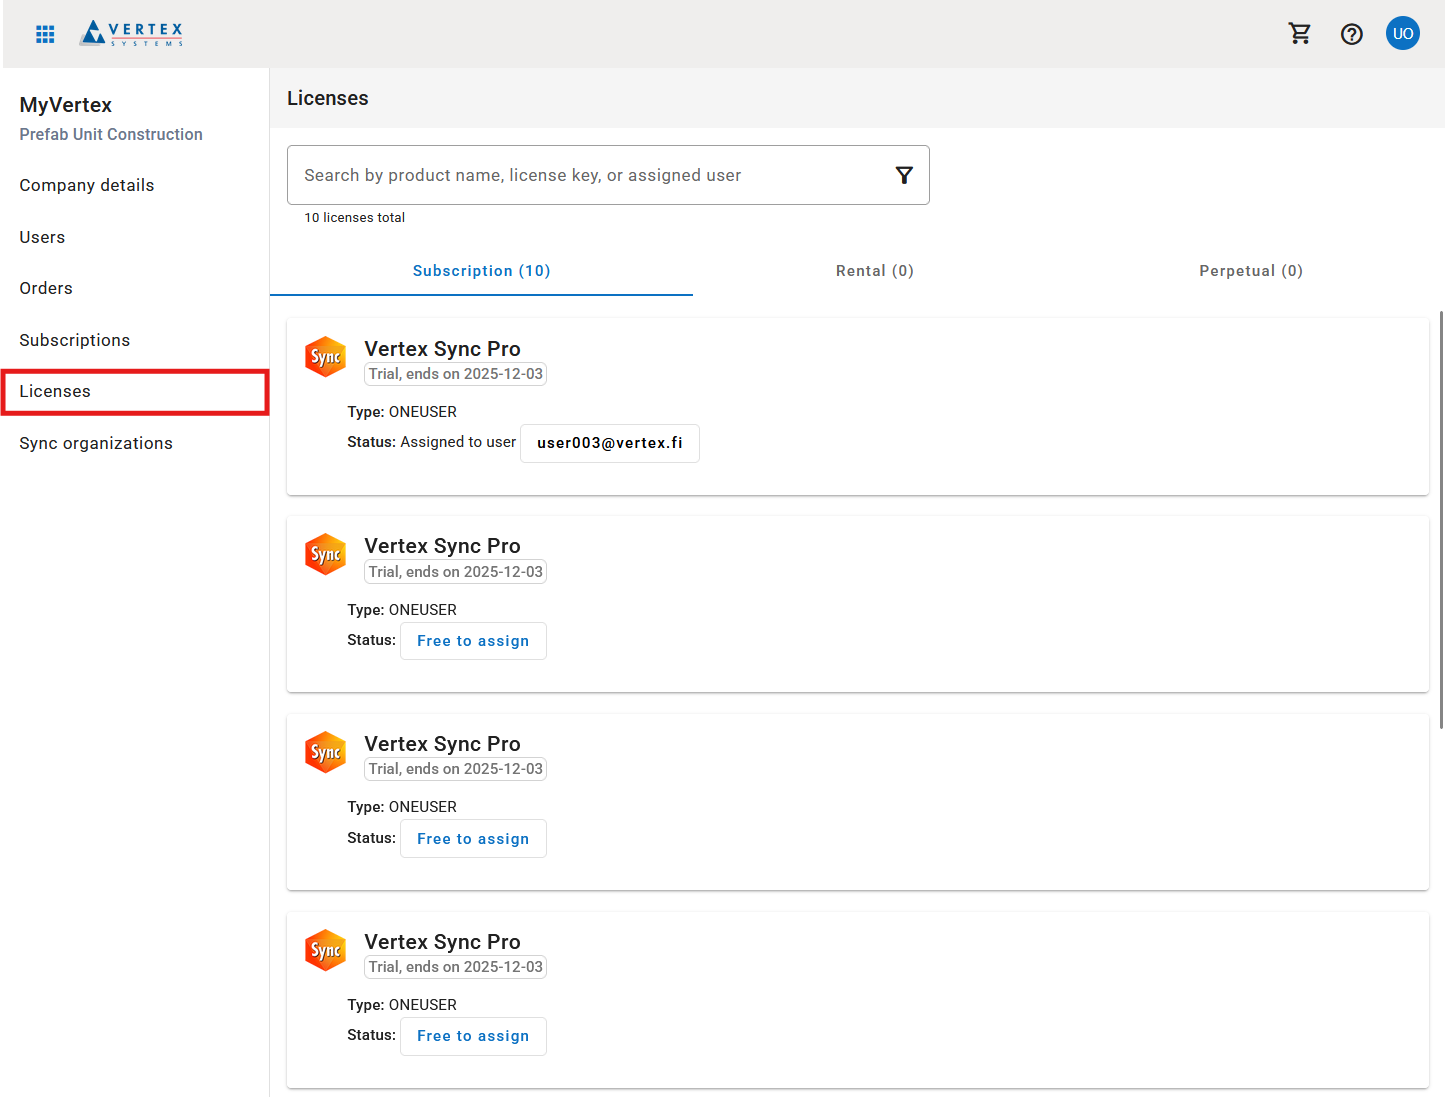
Task: Focus the license search input field
Action: click(x=590, y=176)
